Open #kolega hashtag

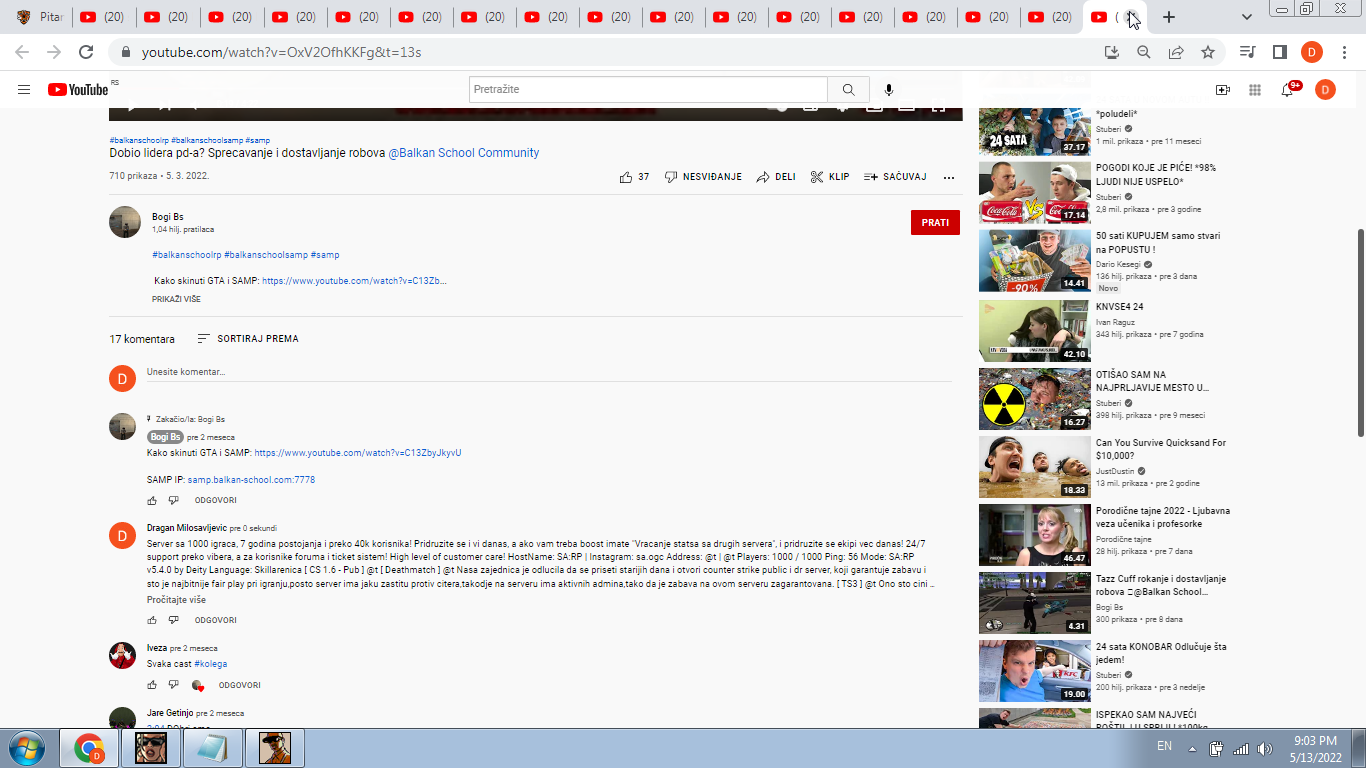210,664
